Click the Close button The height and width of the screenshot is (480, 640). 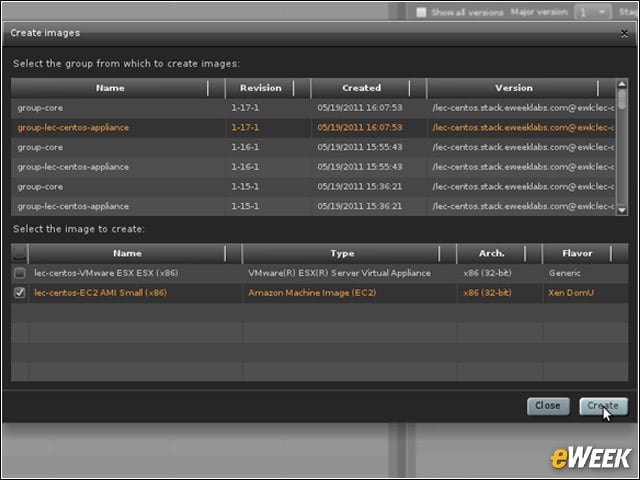pos(548,406)
